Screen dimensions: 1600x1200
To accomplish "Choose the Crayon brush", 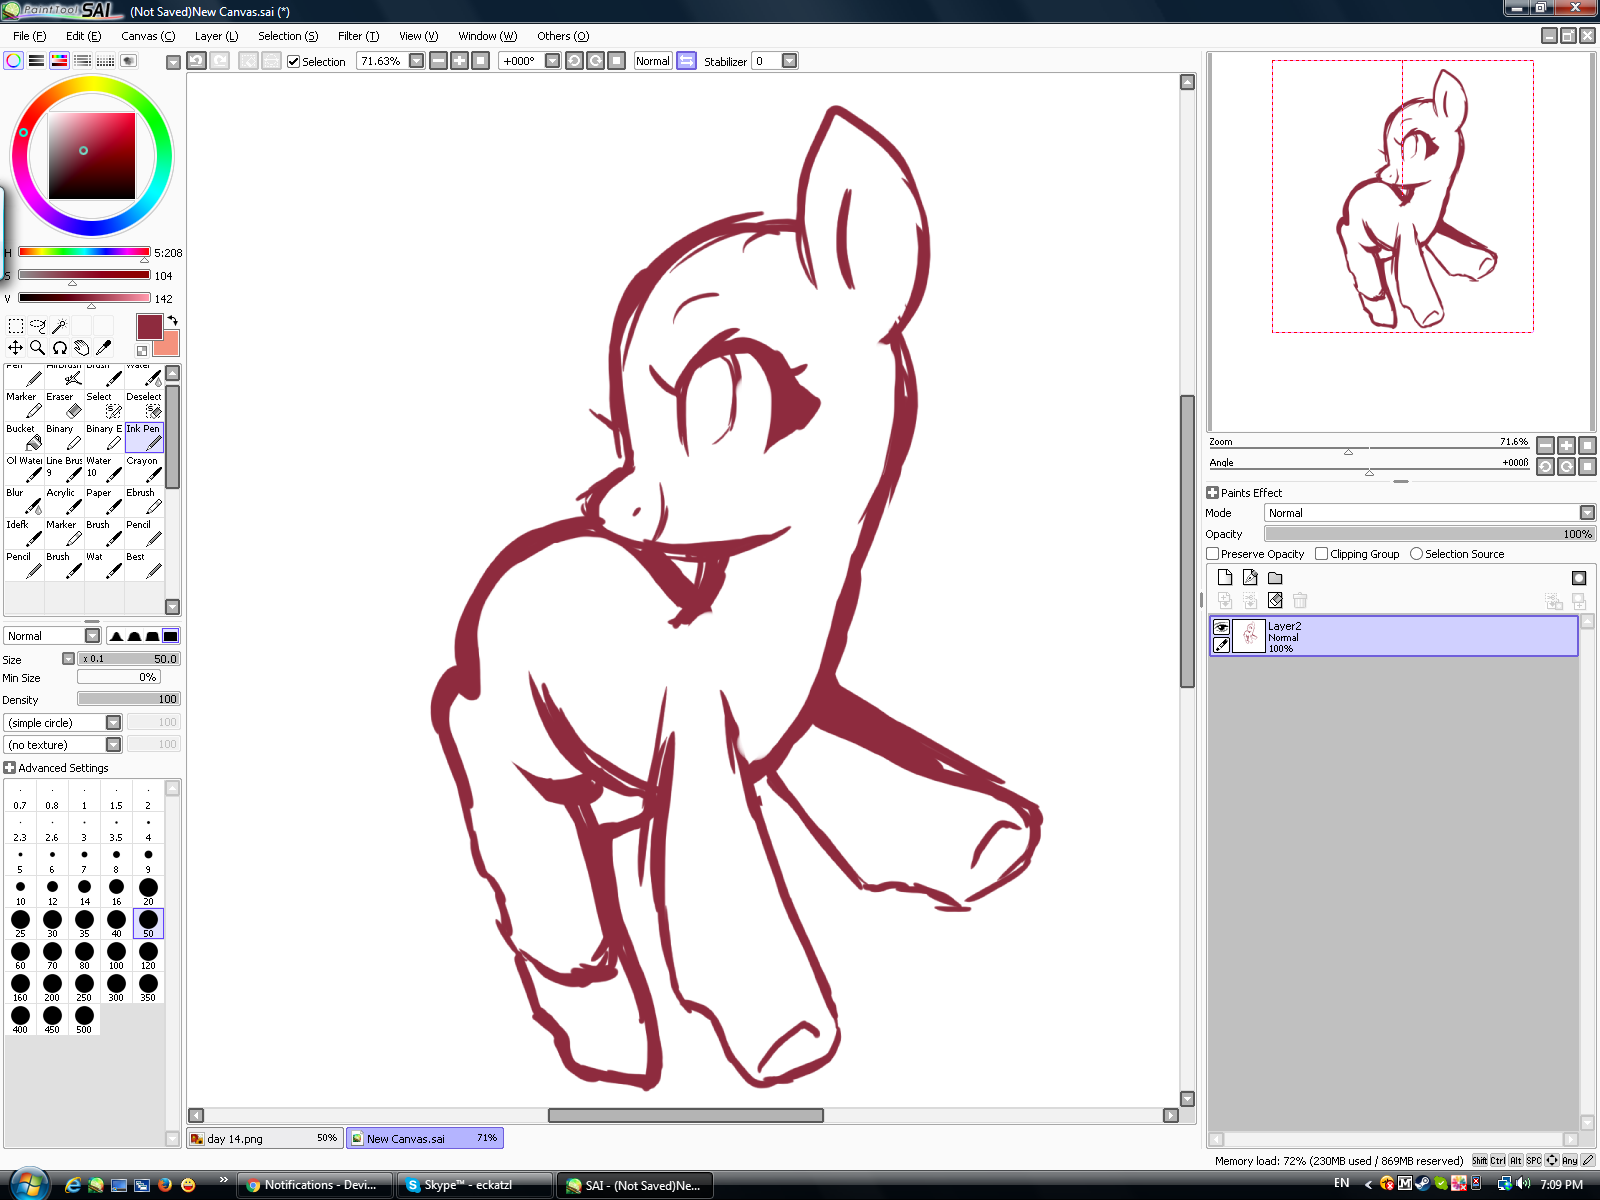I will (x=144, y=469).
